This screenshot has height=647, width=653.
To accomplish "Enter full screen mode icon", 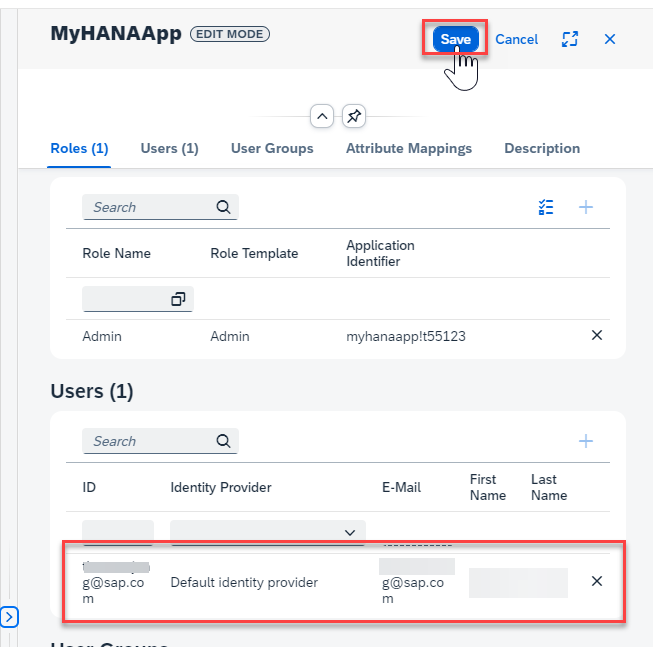I will click(570, 39).
